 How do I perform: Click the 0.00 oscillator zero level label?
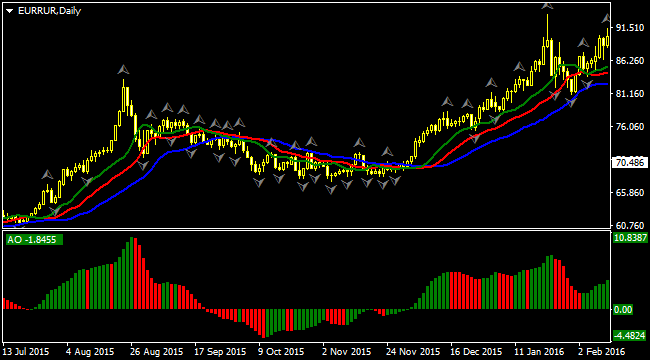(623, 309)
